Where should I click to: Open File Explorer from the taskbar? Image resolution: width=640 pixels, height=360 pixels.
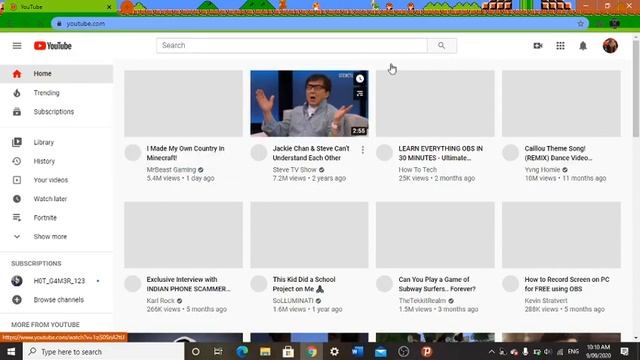click(265, 351)
